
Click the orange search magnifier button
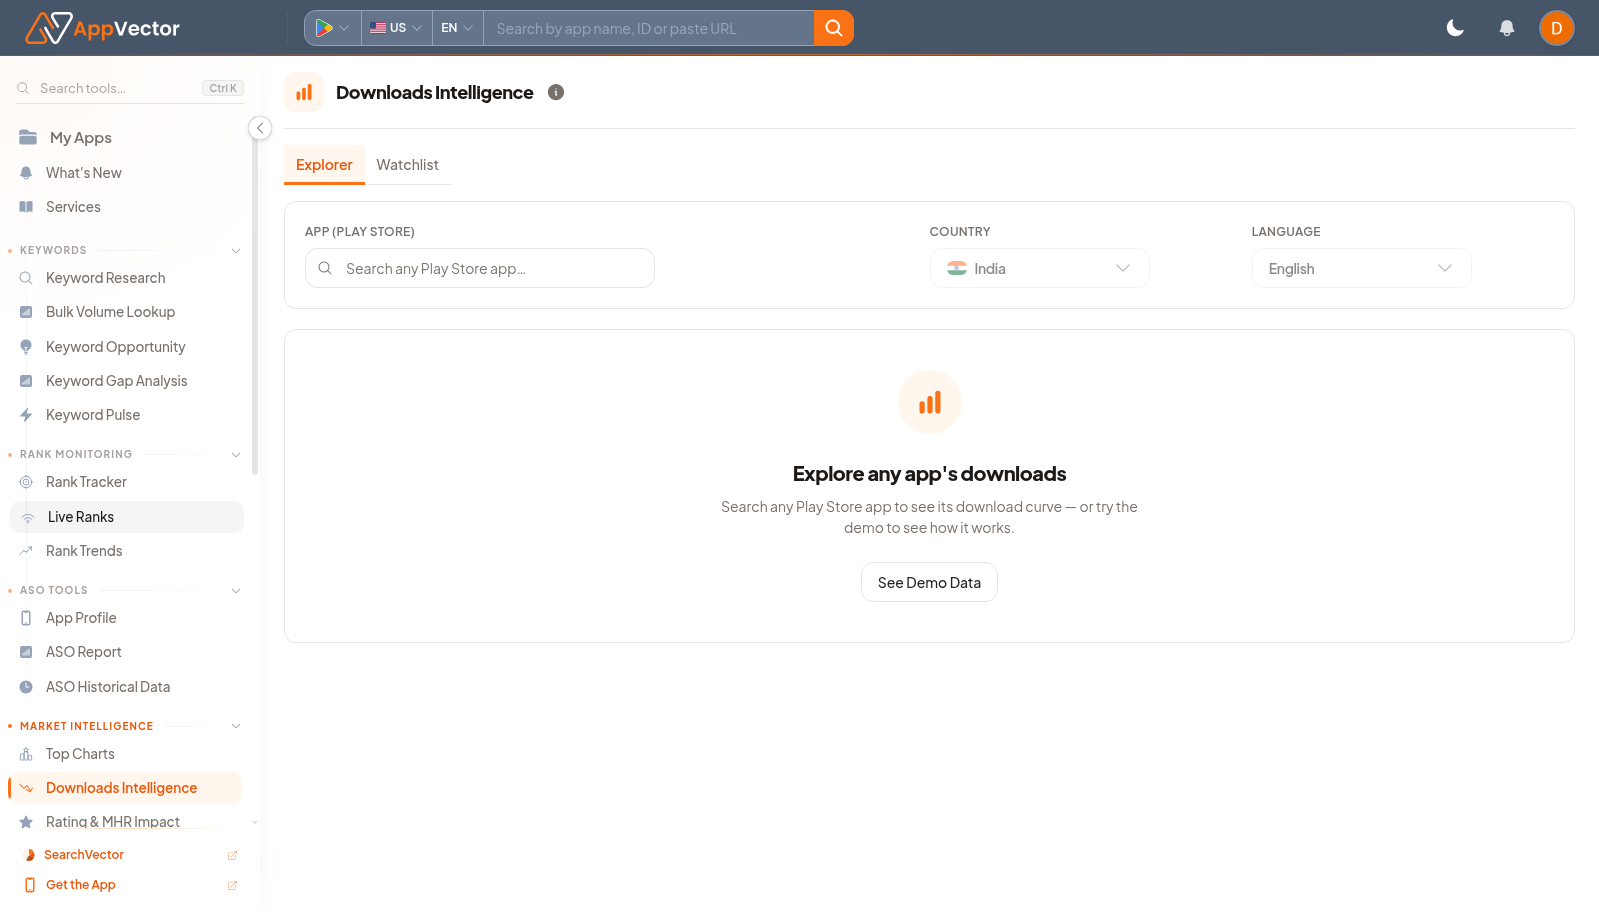(x=834, y=28)
